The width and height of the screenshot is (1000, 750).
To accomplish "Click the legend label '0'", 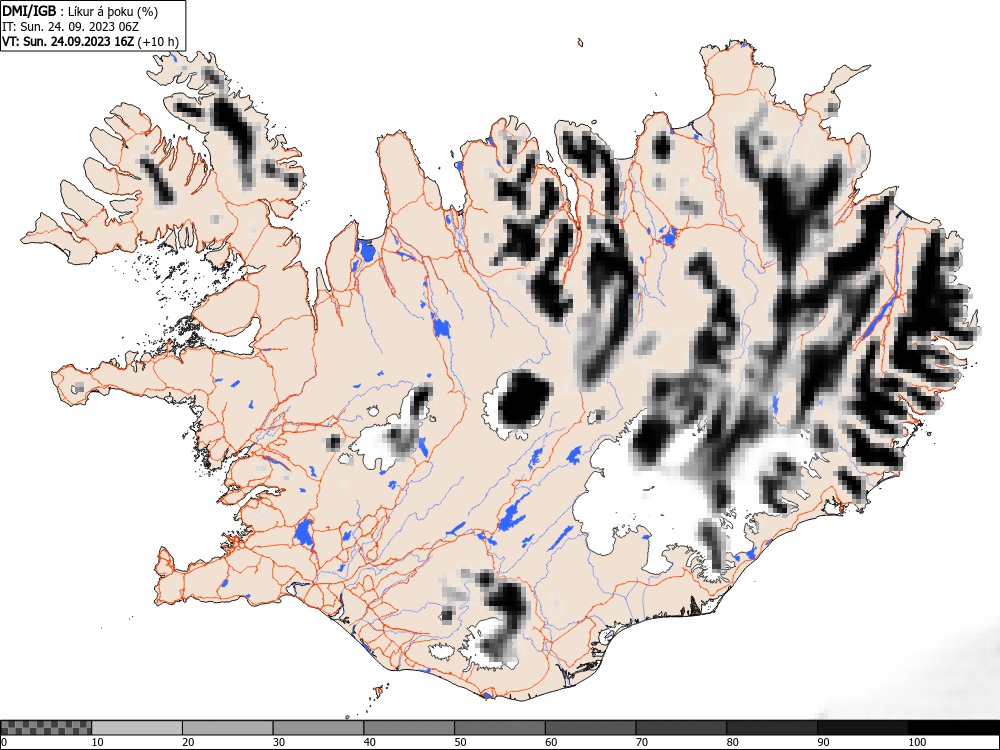I will pyautogui.click(x=4, y=742).
